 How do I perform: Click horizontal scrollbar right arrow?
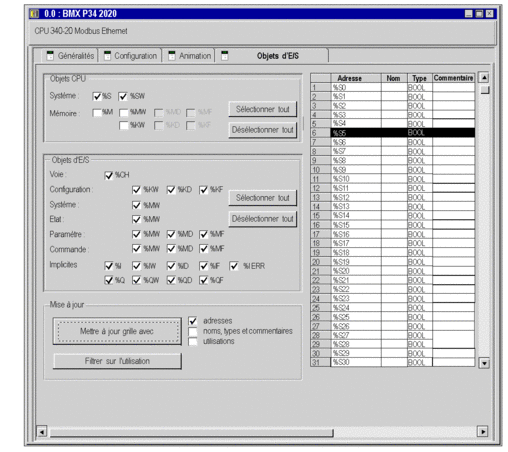click(x=483, y=432)
